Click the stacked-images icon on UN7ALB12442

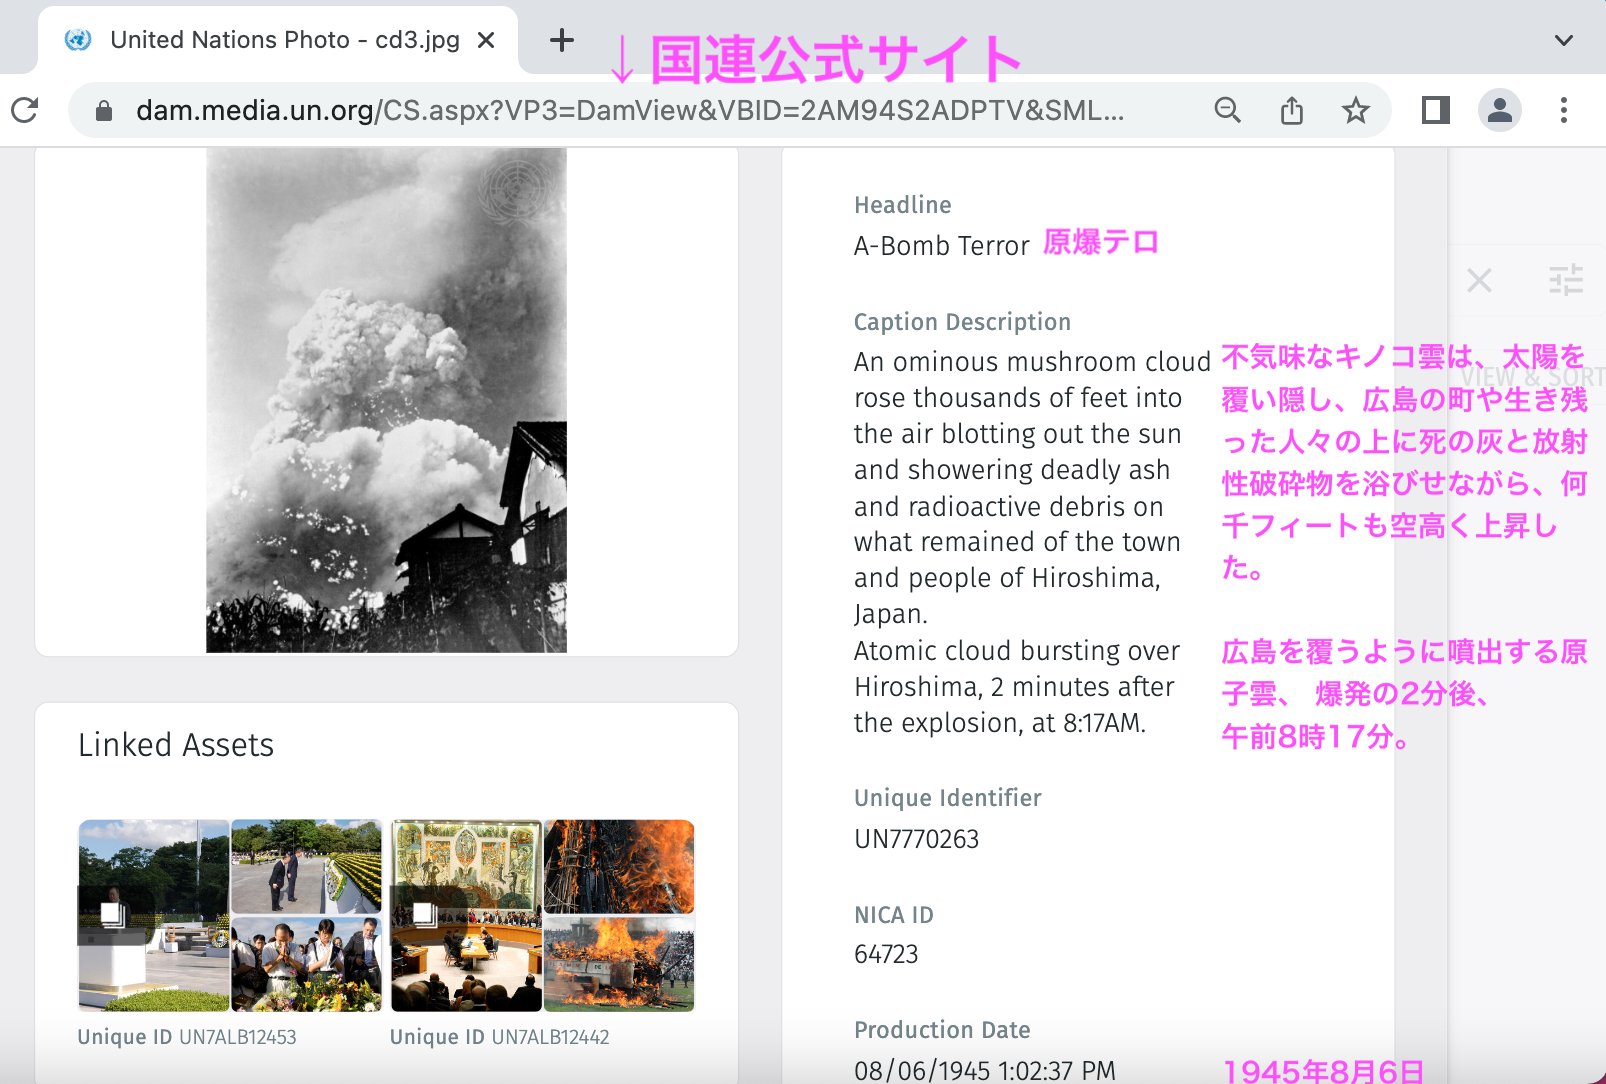[424, 915]
